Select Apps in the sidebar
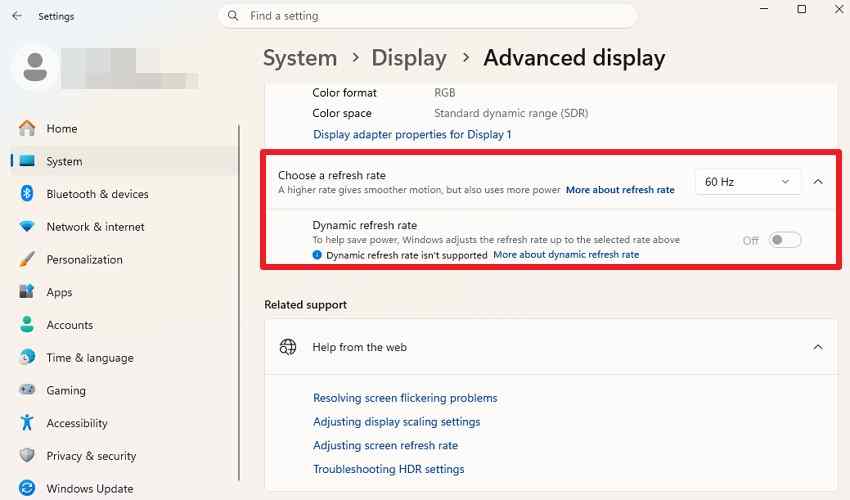The height and width of the screenshot is (500, 850). tap(124, 292)
